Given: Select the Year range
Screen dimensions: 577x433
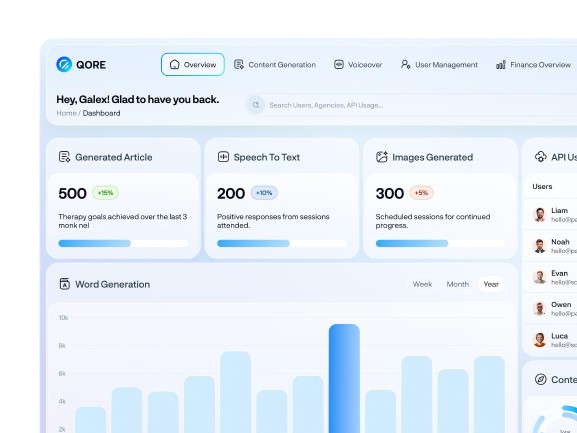Looking at the screenshot, I should click(491, 284).
